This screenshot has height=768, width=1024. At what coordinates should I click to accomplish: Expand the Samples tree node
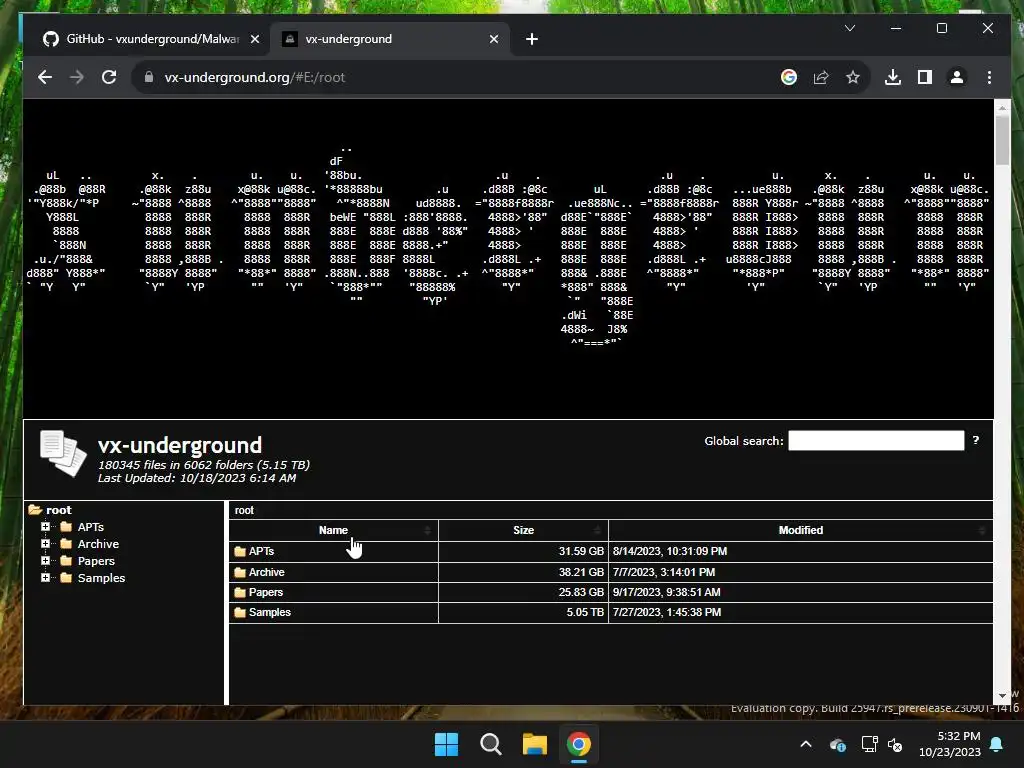(45, 577)
